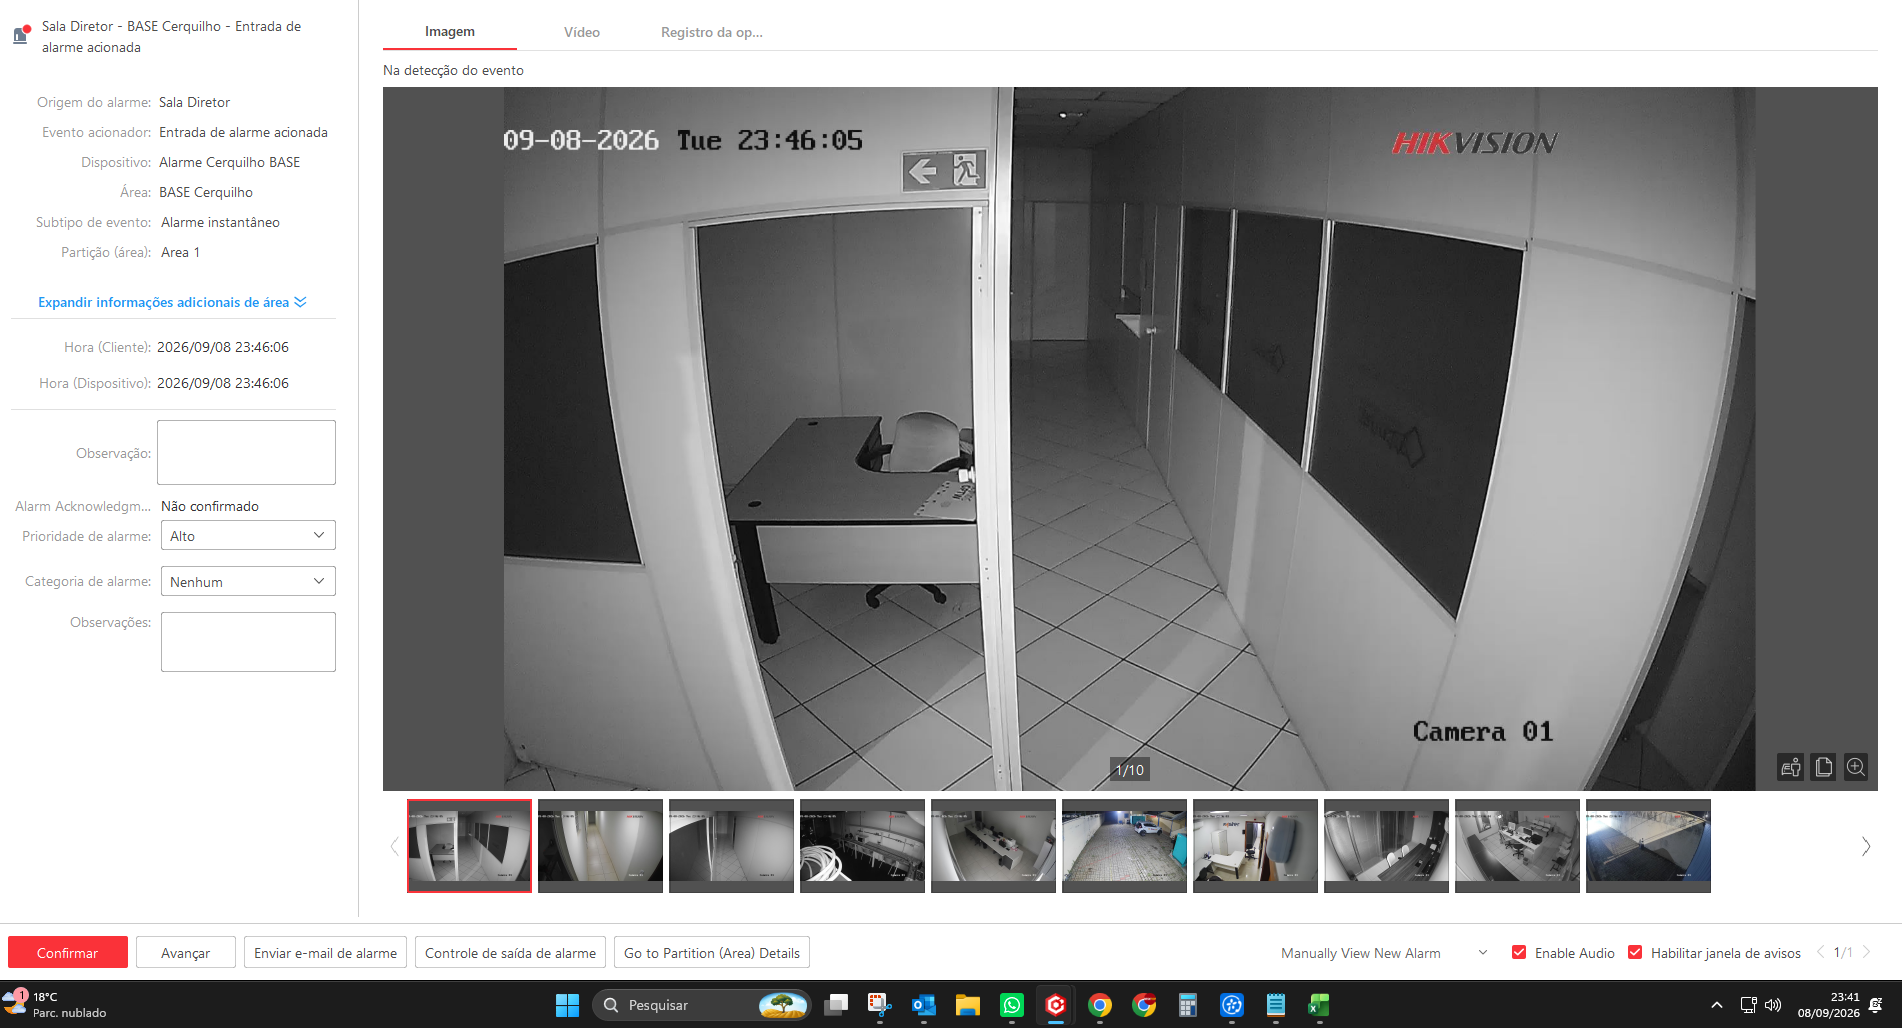The height and width of the screenshot is (1028, 1902).
Task: Expand informações adicionais de área
Action: tap(172, 302)
